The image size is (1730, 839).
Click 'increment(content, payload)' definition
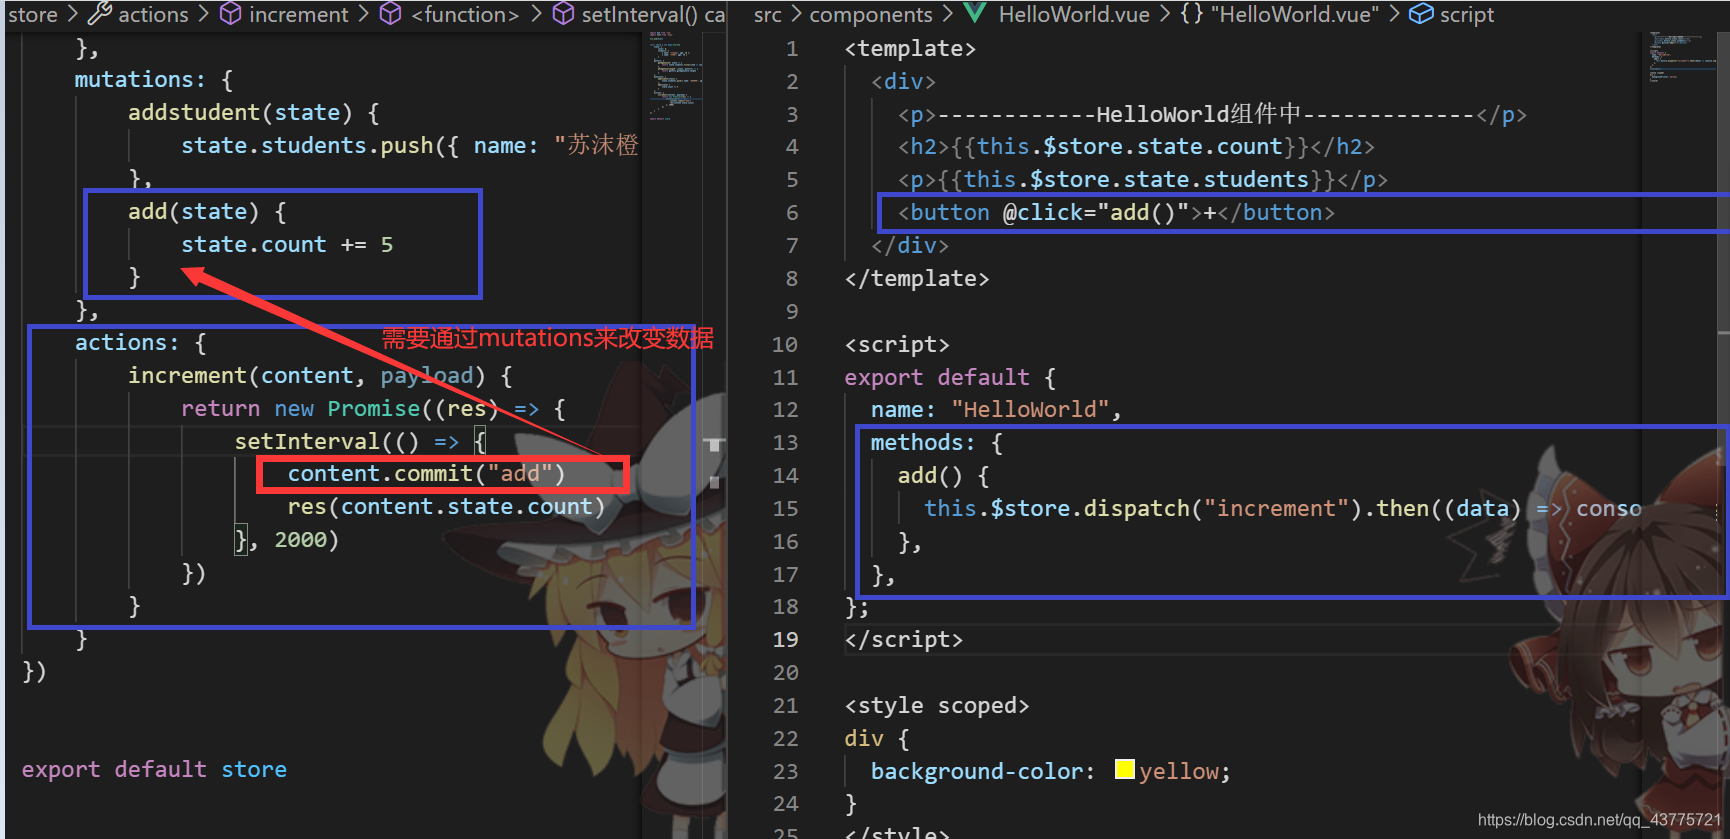coord(307,375)
